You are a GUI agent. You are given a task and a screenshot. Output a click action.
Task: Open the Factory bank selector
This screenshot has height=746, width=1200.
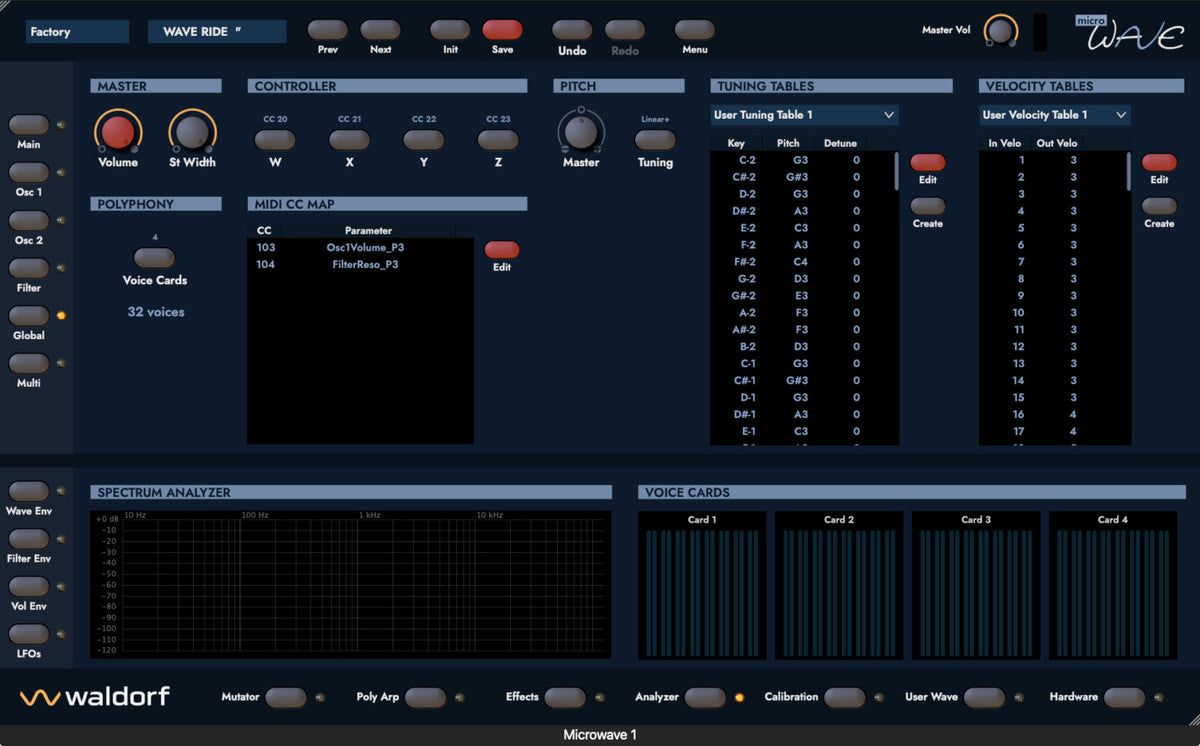(77, 32)
